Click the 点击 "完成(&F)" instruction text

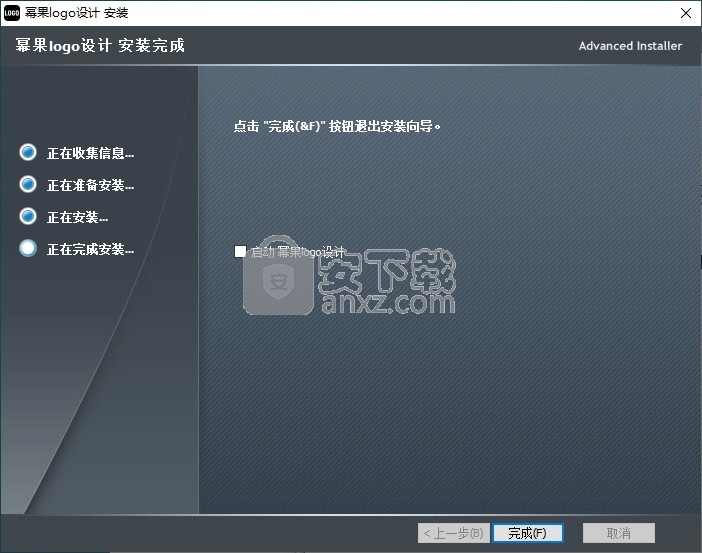point(337,126)
